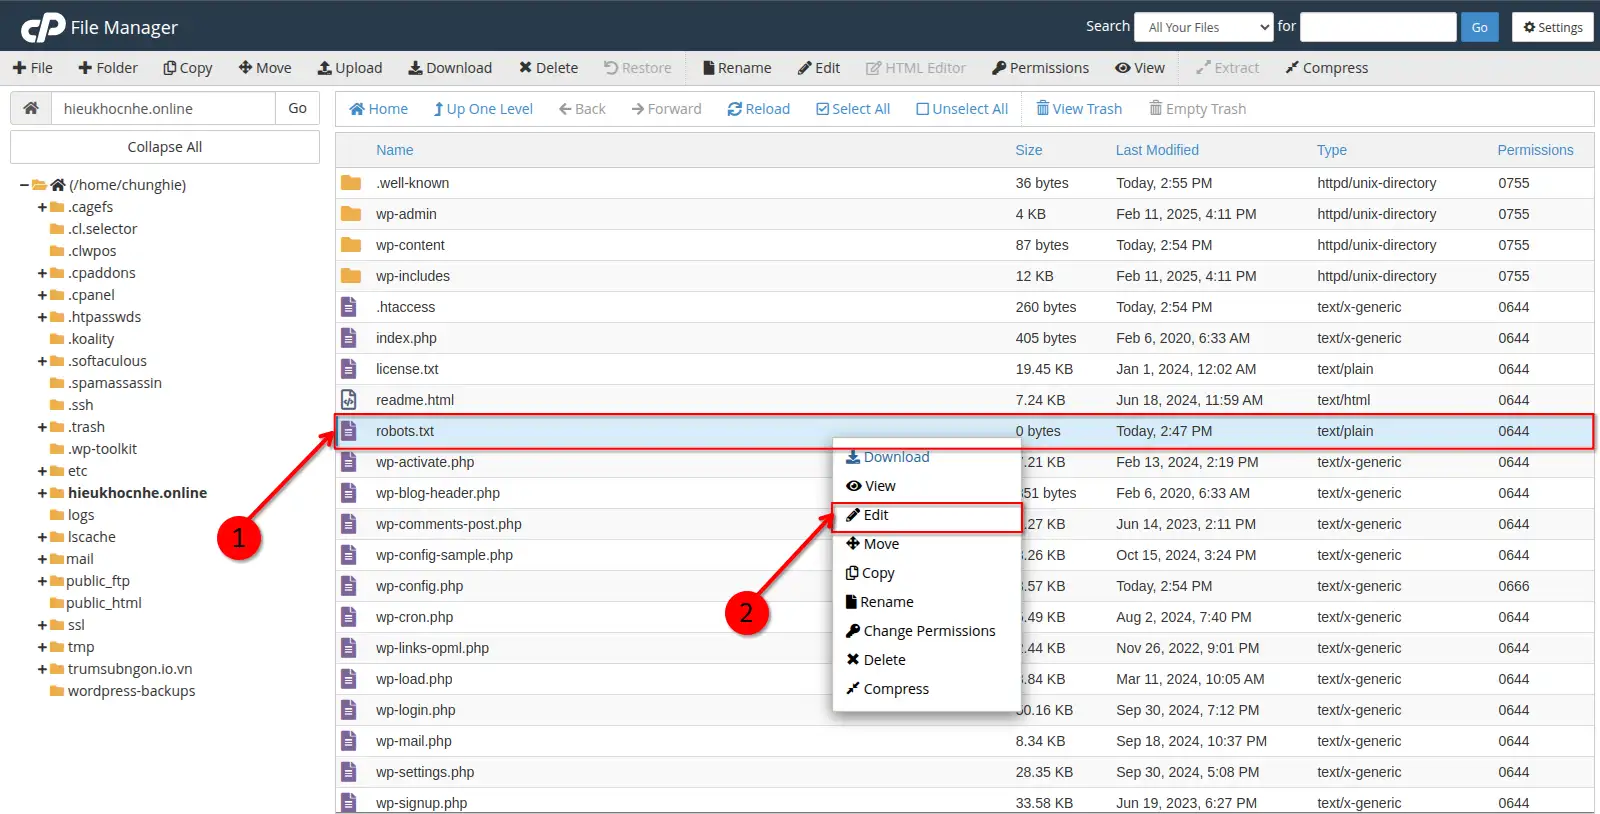This screenshot has height=814, width=1600.
Task: Create a new folder with +Folder
Action: (x=108, y=68)
